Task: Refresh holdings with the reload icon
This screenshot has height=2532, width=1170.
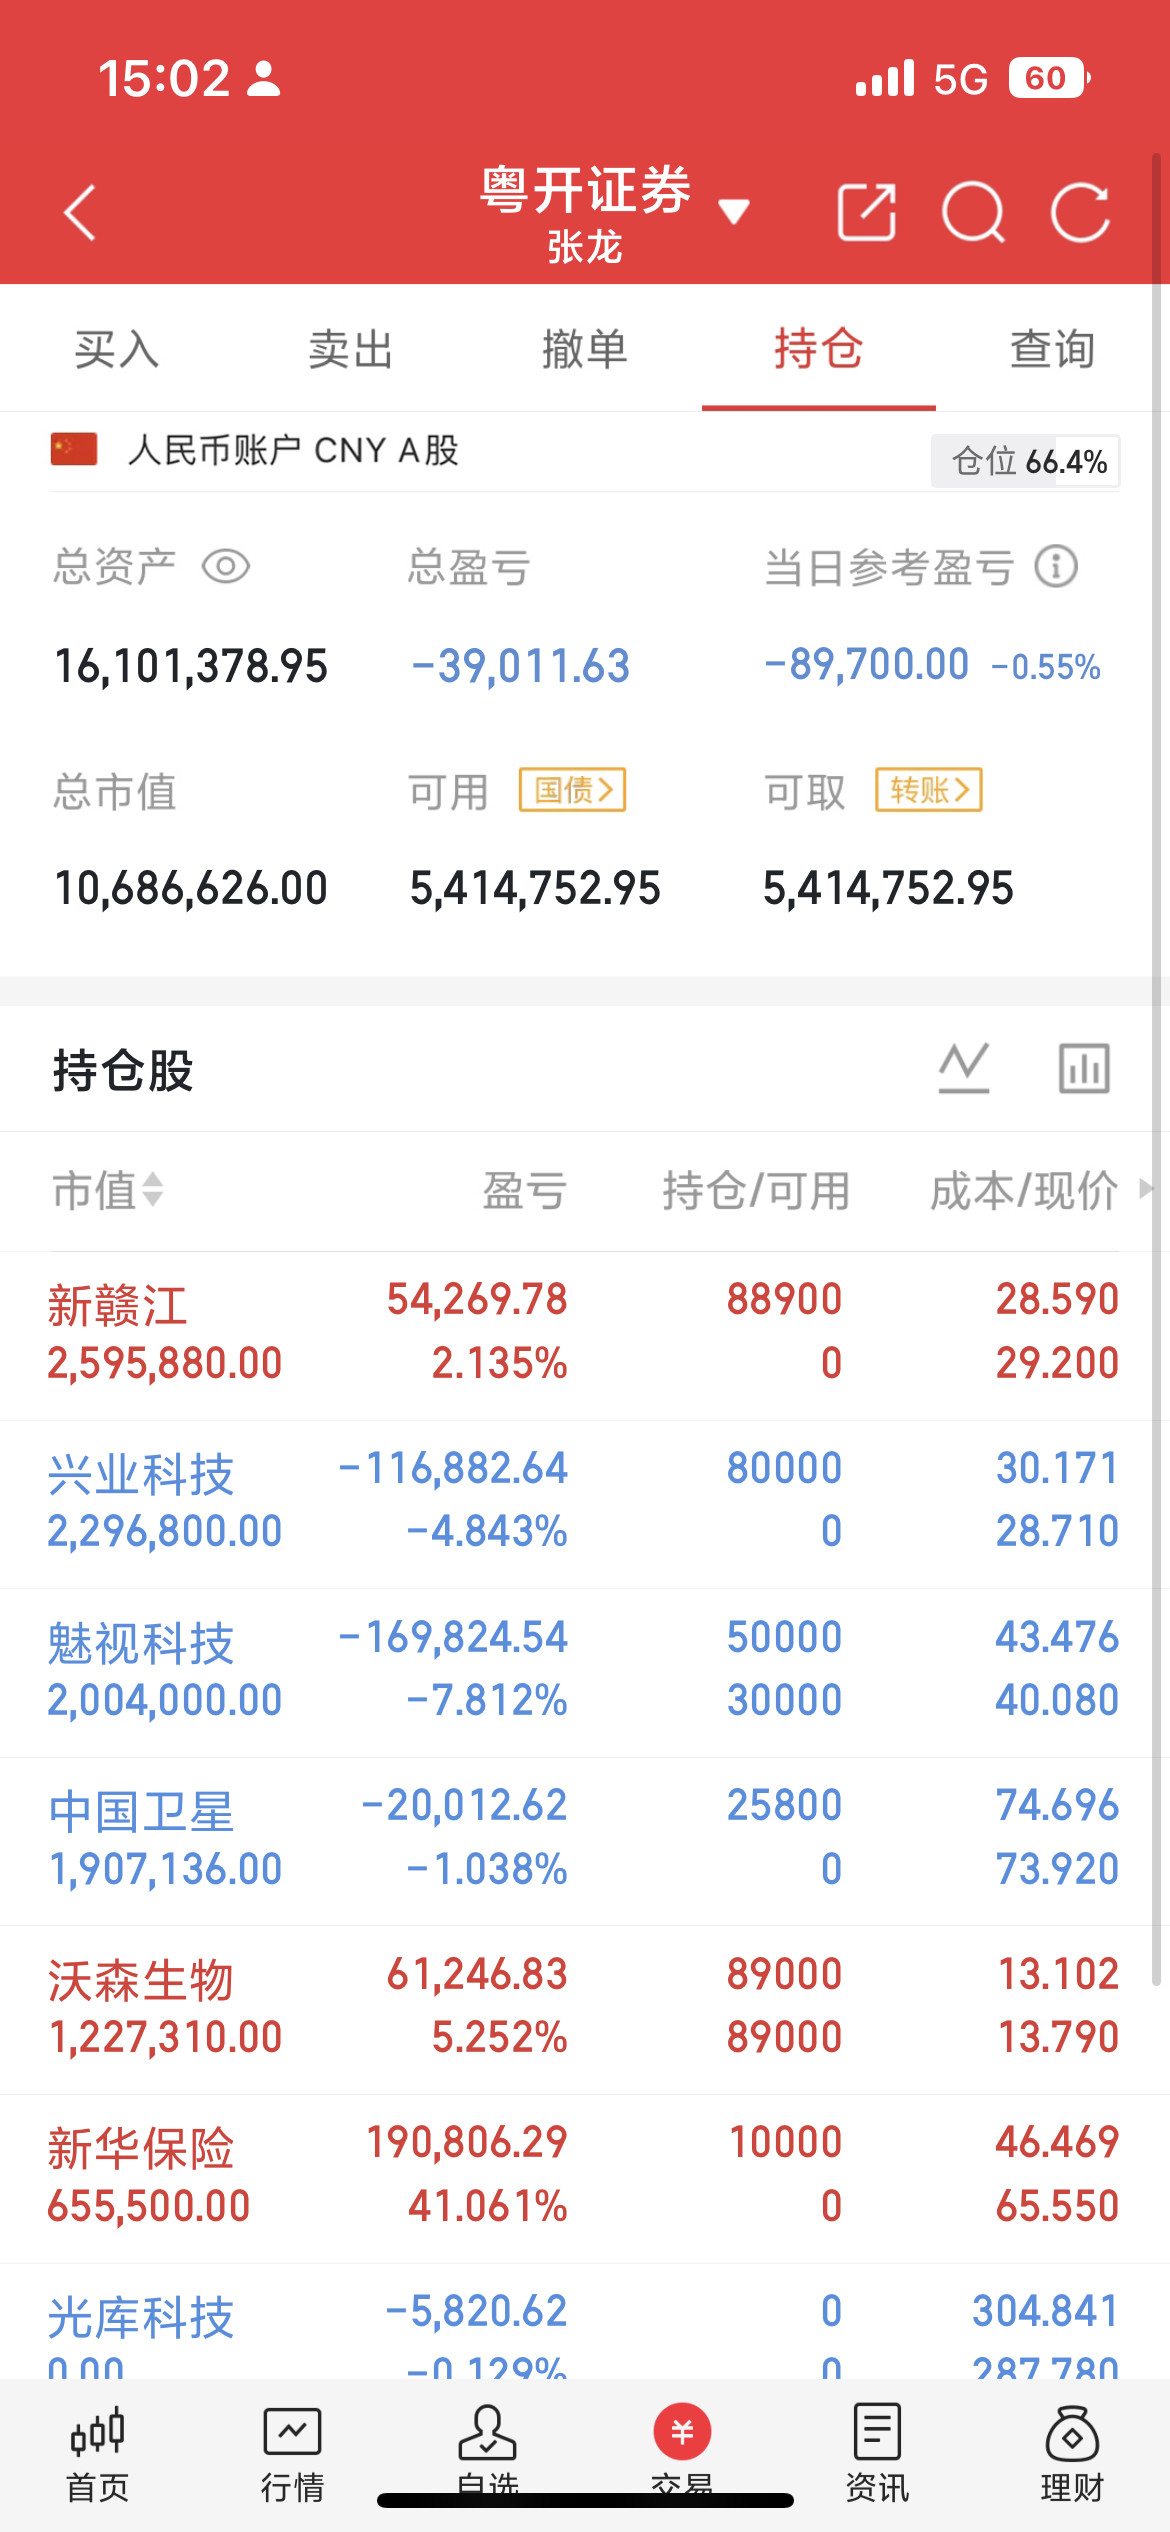Action: point(1081,212)
